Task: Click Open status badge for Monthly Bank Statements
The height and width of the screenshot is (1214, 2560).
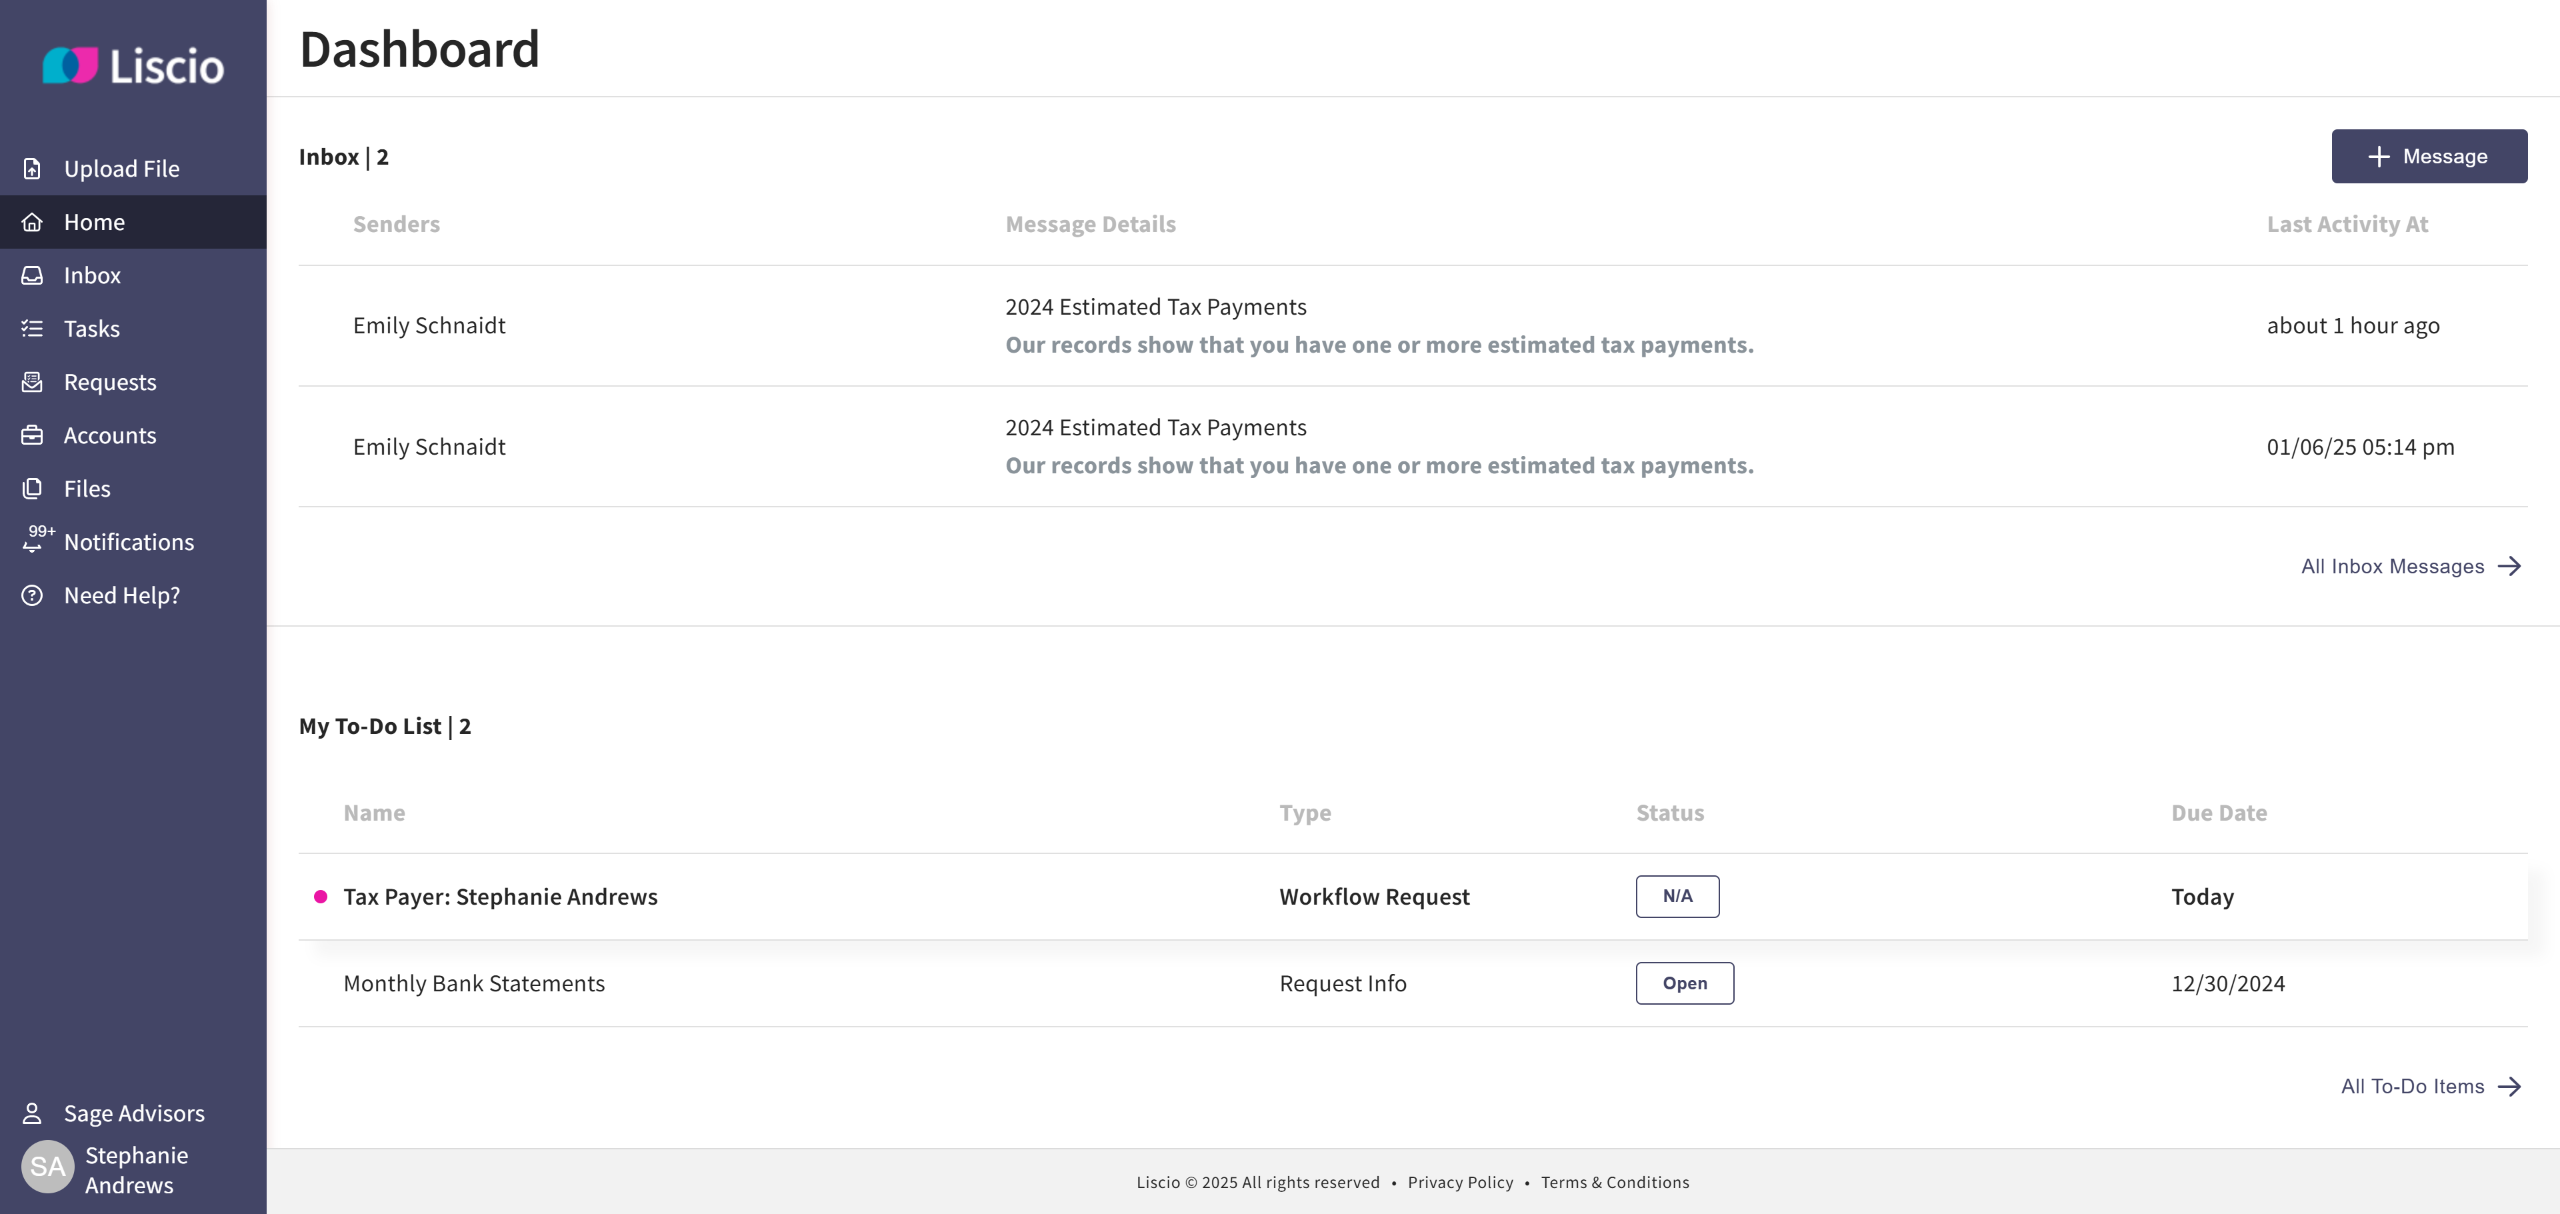Action: 1684,983
